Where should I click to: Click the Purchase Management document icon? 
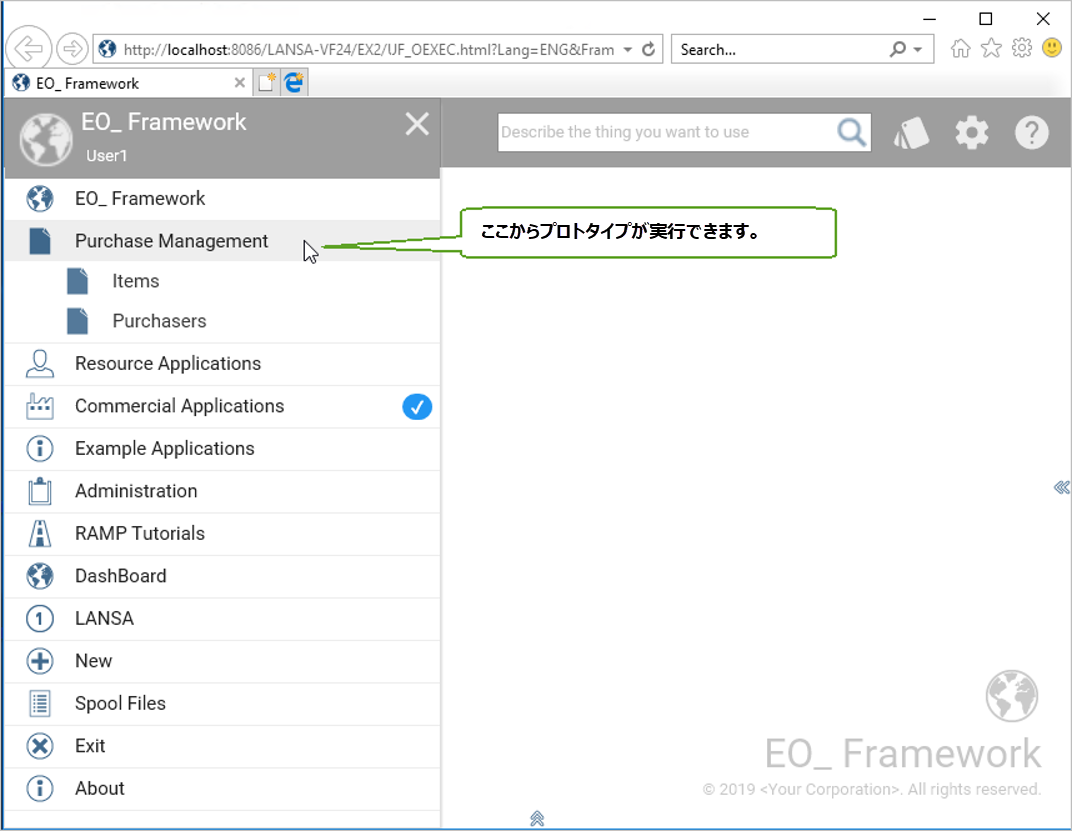(40, 241)
